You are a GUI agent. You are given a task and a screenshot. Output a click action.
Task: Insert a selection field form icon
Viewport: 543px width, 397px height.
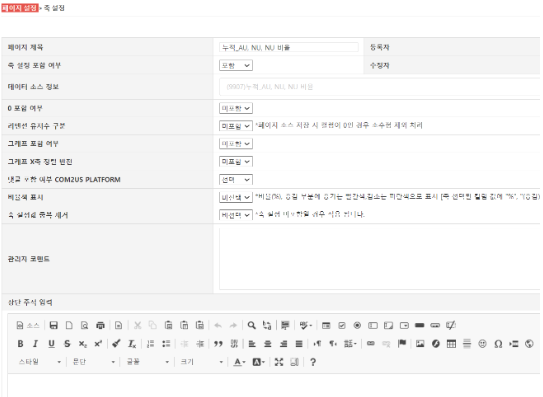click(404, 325)
